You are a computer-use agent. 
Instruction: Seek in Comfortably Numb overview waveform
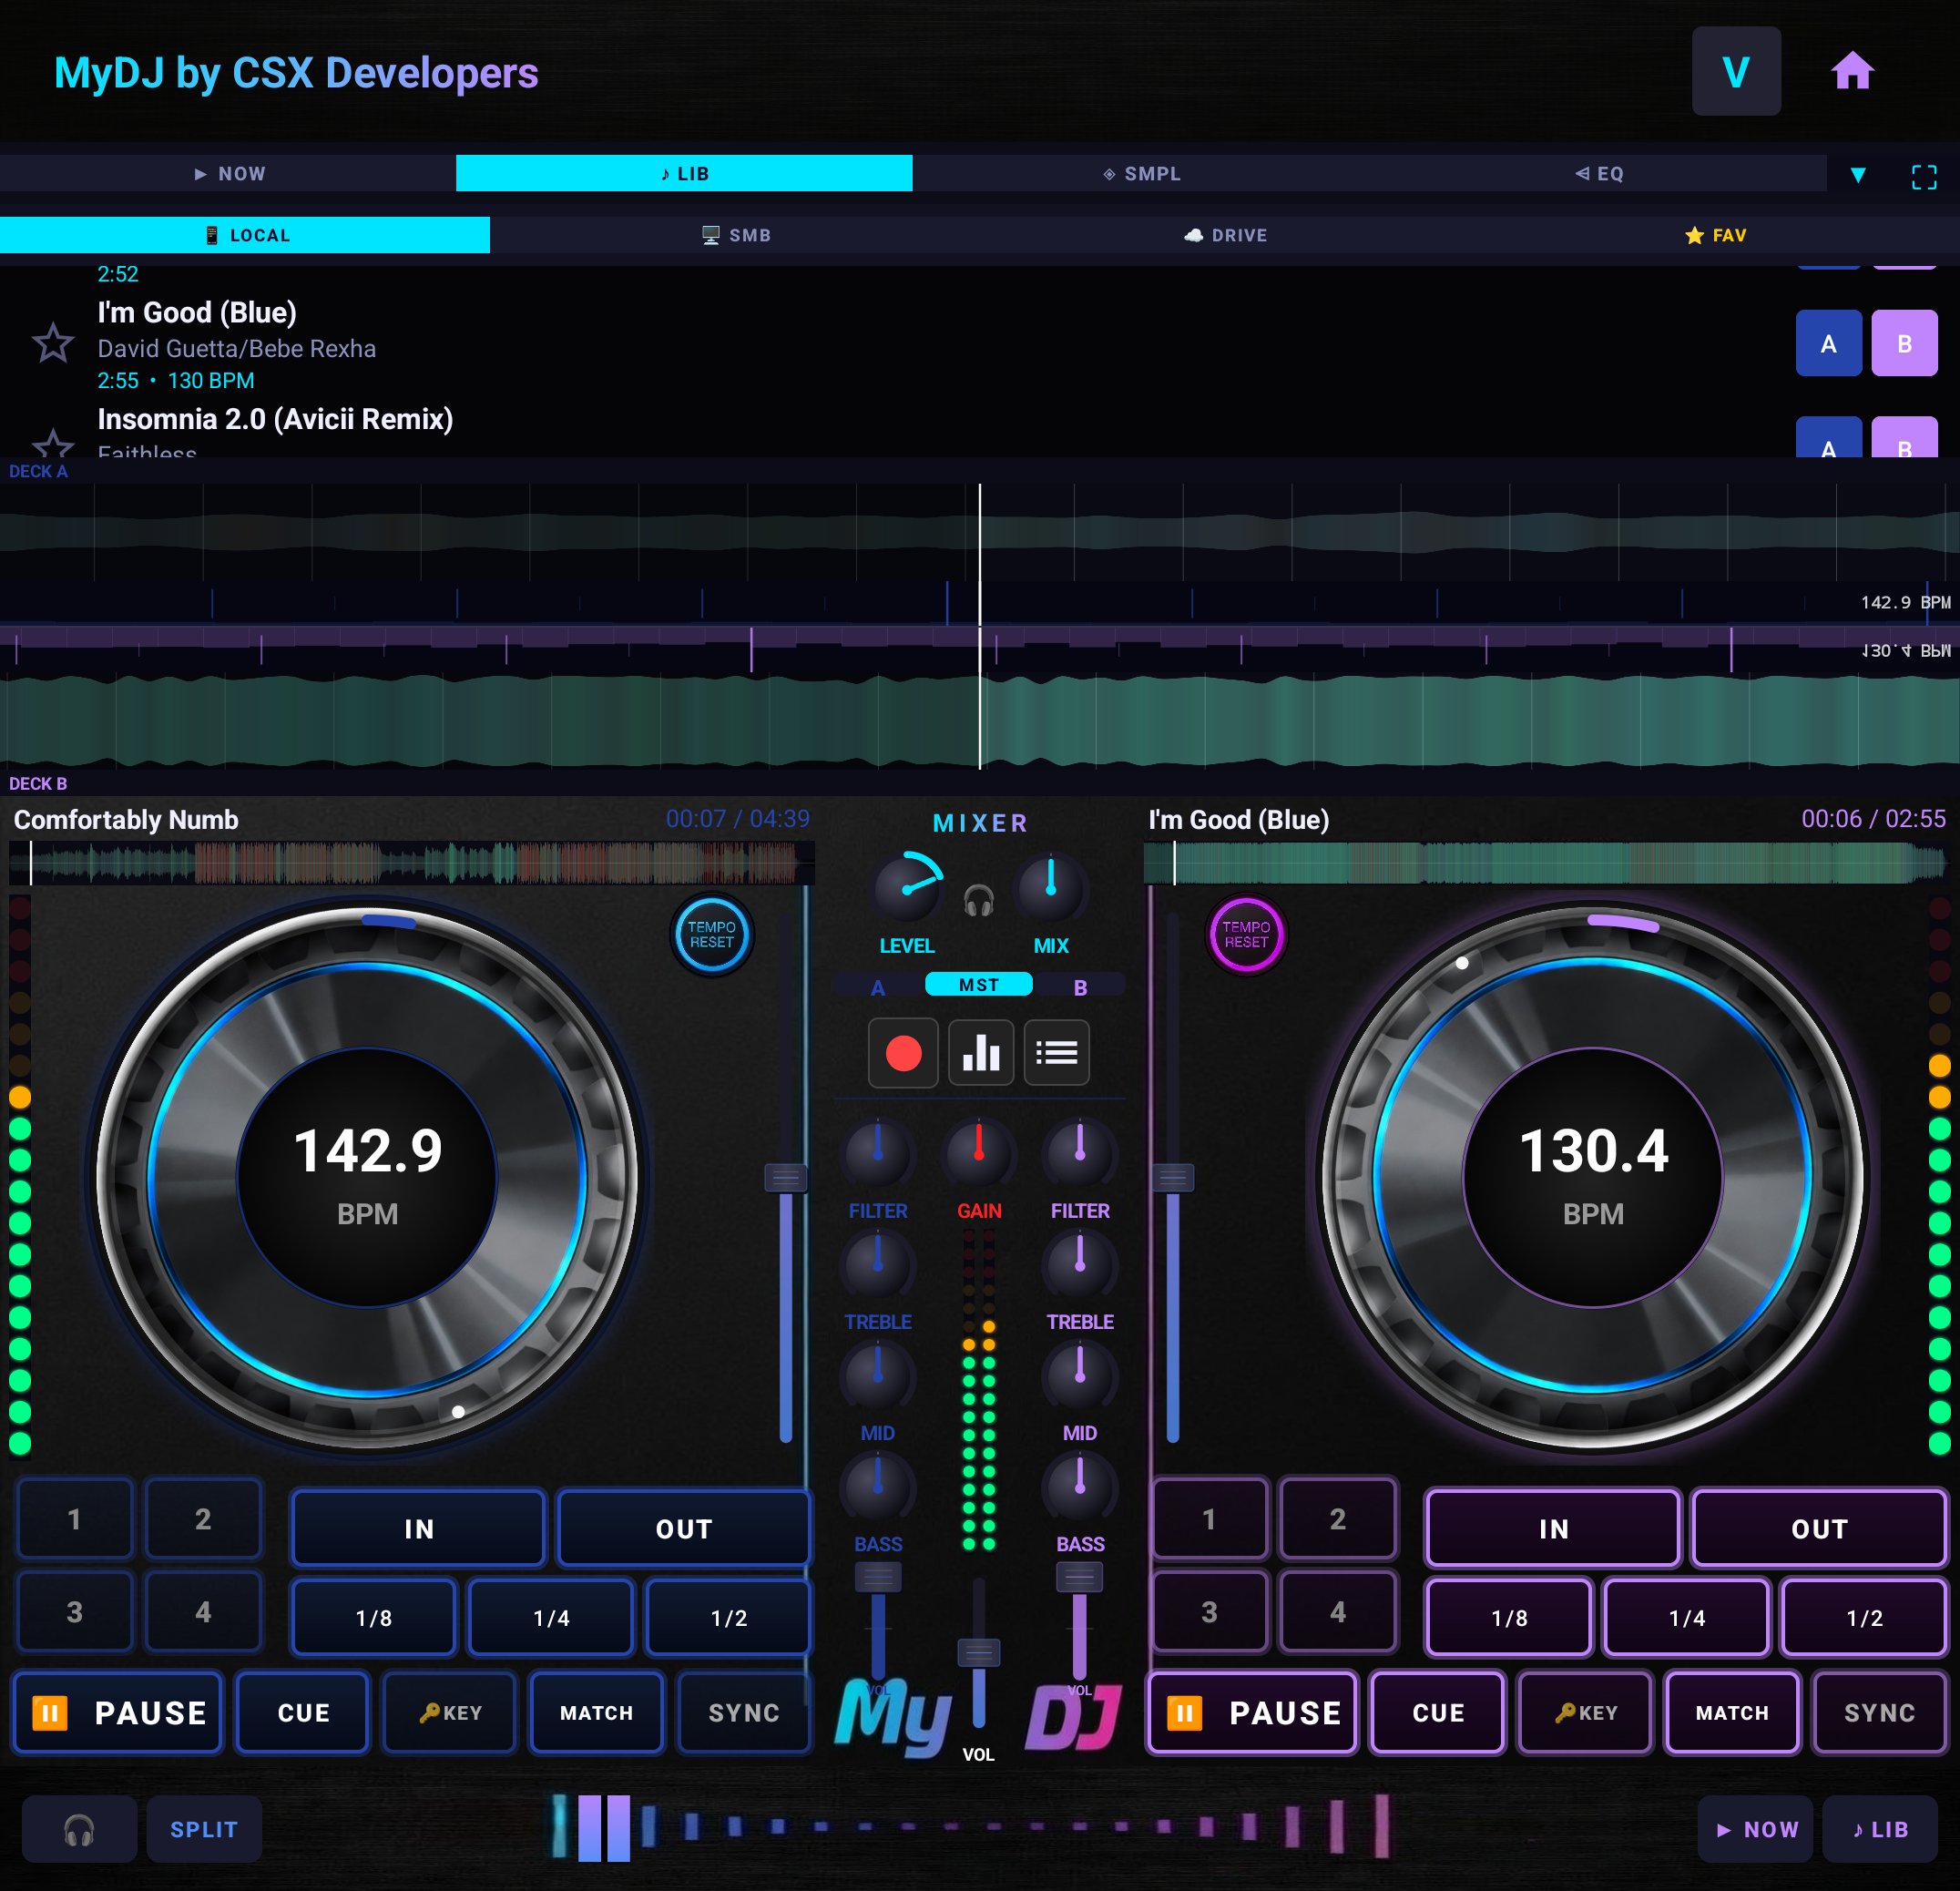(411, 863)
